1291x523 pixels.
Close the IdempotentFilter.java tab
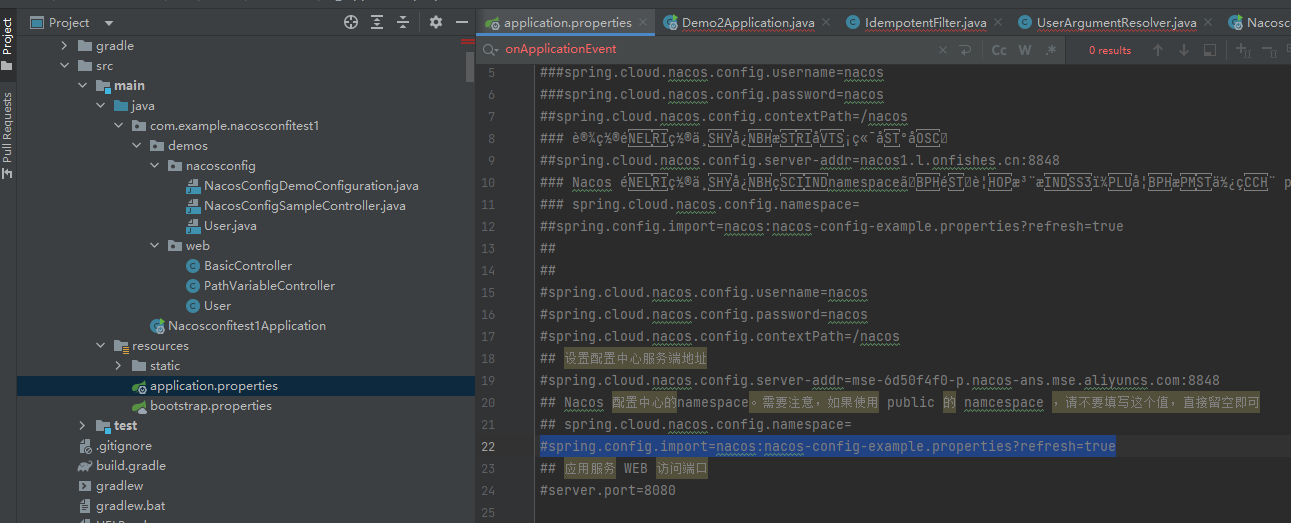(999, 23)
